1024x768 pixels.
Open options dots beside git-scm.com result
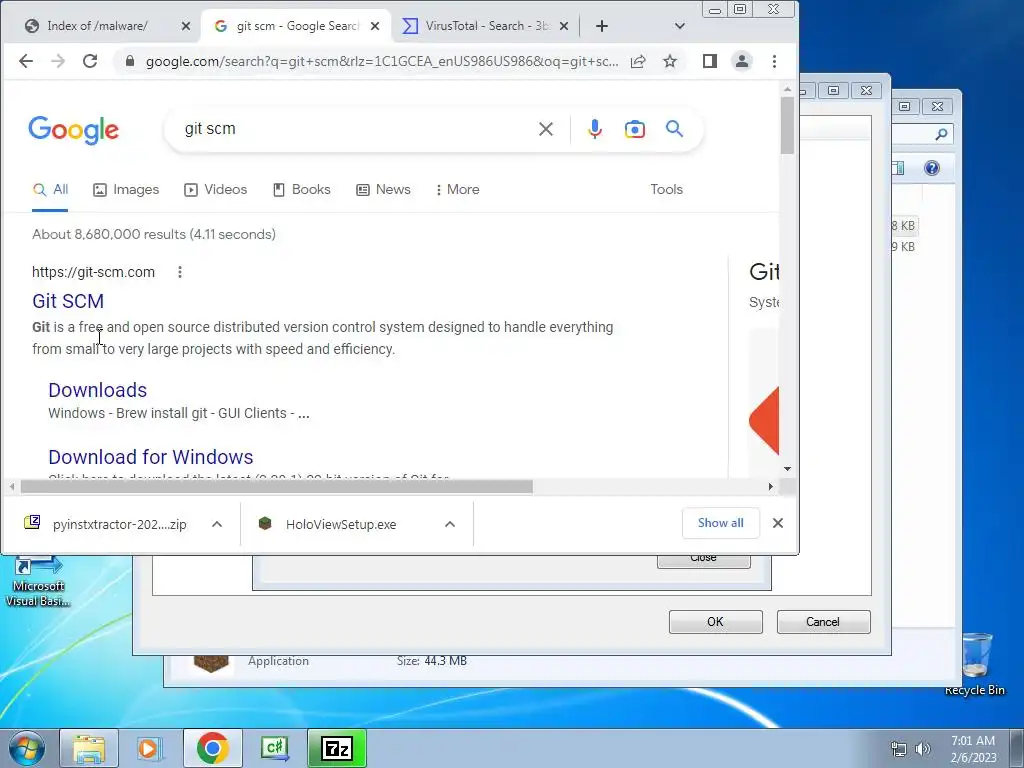[180, 272]
